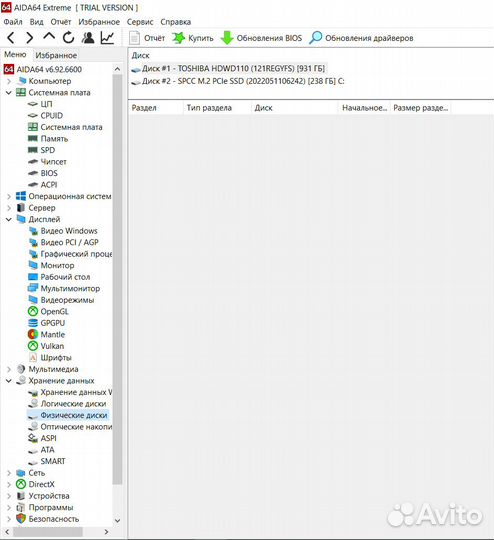Open the Сервис menu
This screenshot has width=494, height=540.
140,22
